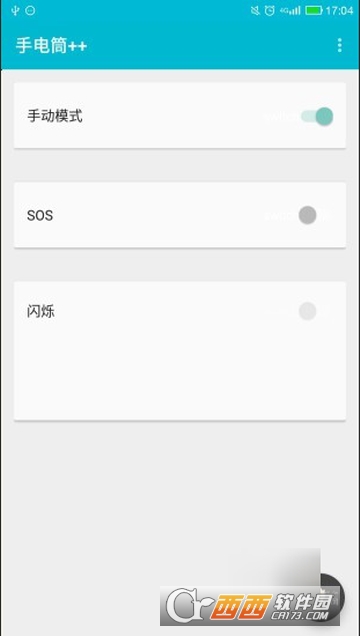Tap the green battery icon
Screen dimensions: 360x636
point(314,11)
